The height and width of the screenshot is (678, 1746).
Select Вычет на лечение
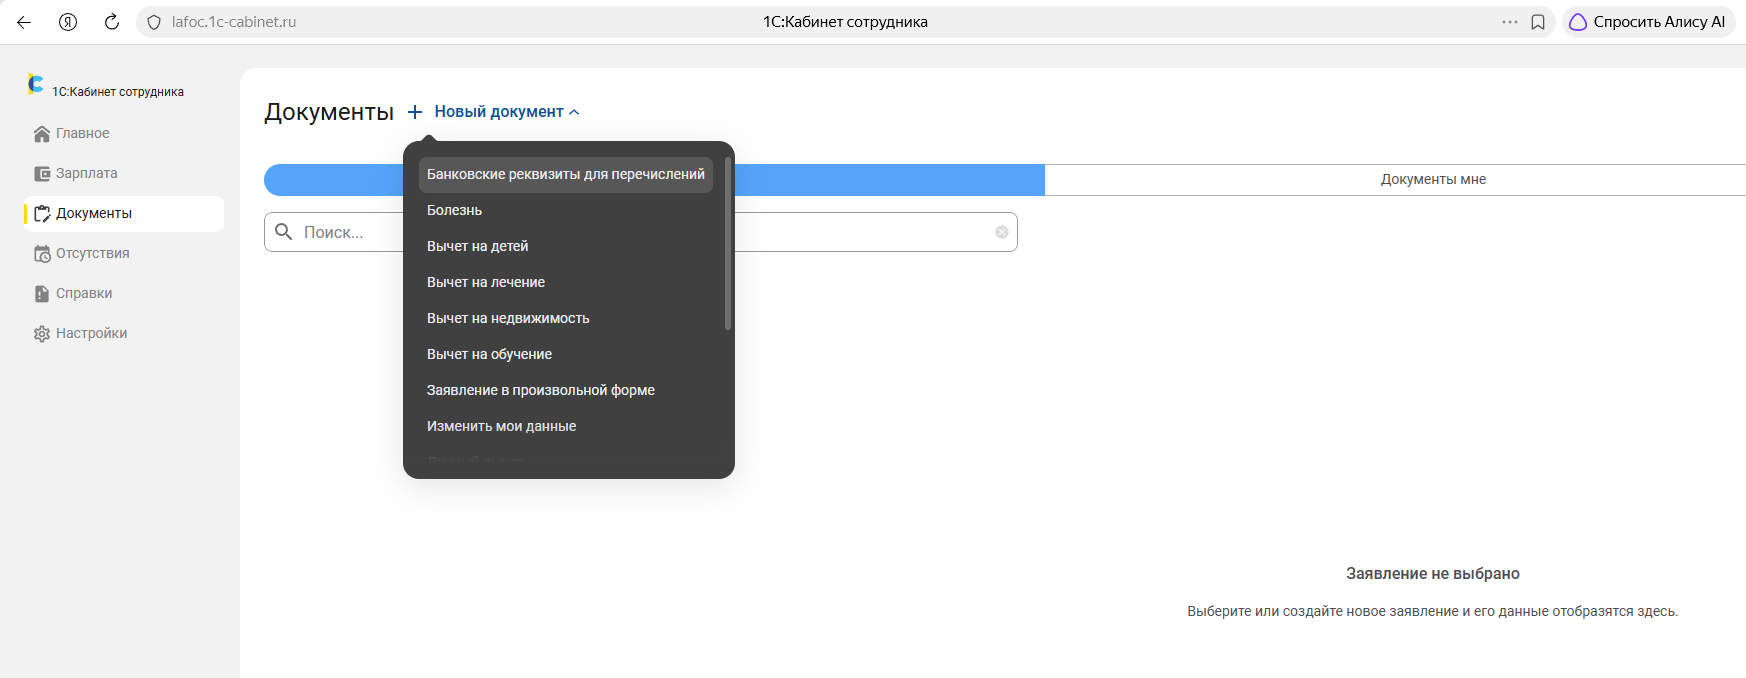[x=566, y=282]
